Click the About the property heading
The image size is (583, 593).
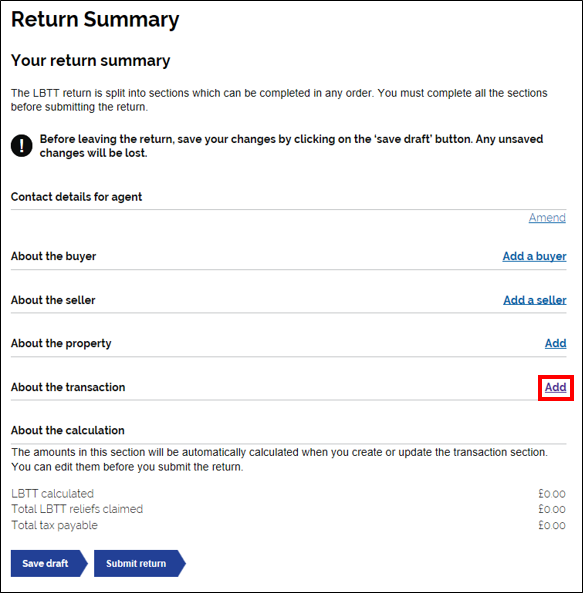pyautogui.click(x=61, y=343)
